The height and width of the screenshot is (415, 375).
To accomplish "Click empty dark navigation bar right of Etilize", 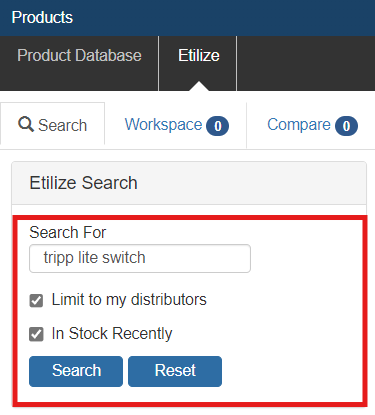I will 306,63.
